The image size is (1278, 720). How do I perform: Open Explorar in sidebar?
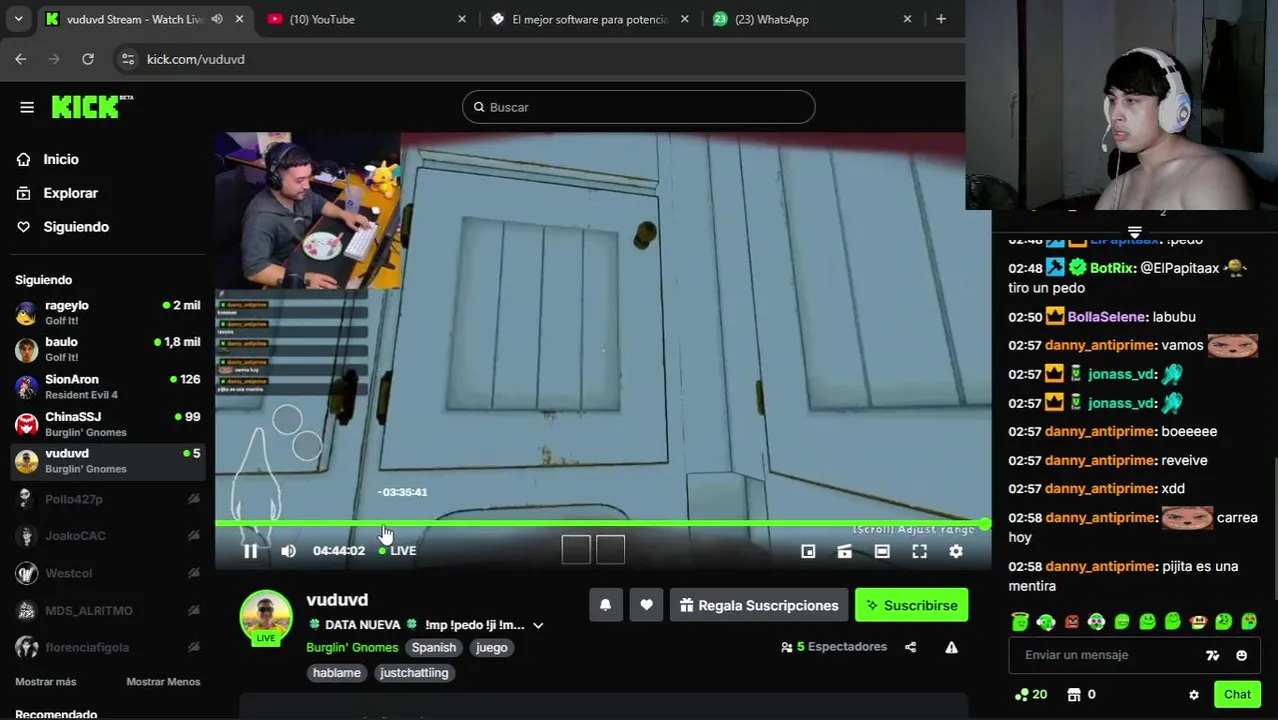tap(70, 193)
